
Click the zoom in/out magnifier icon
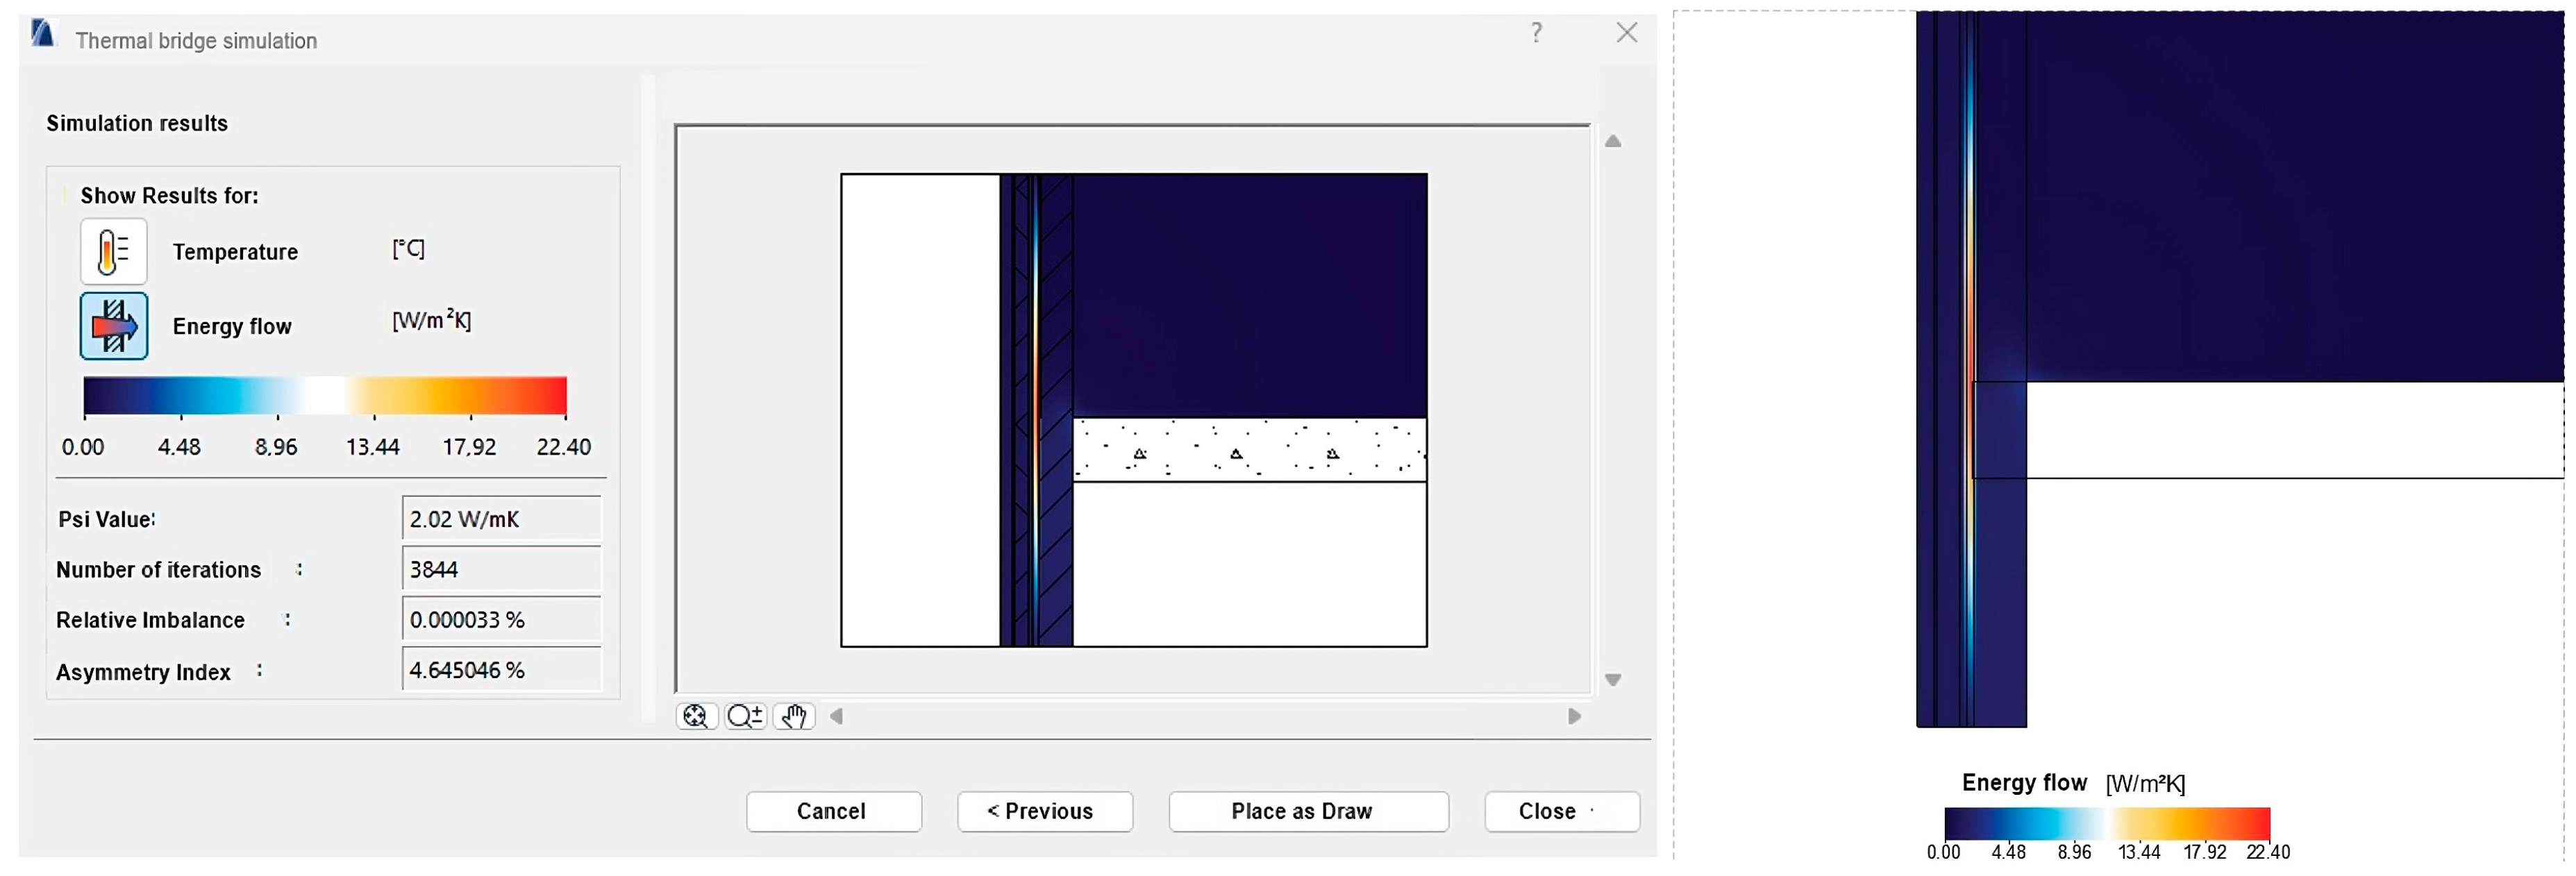(745, 716)
